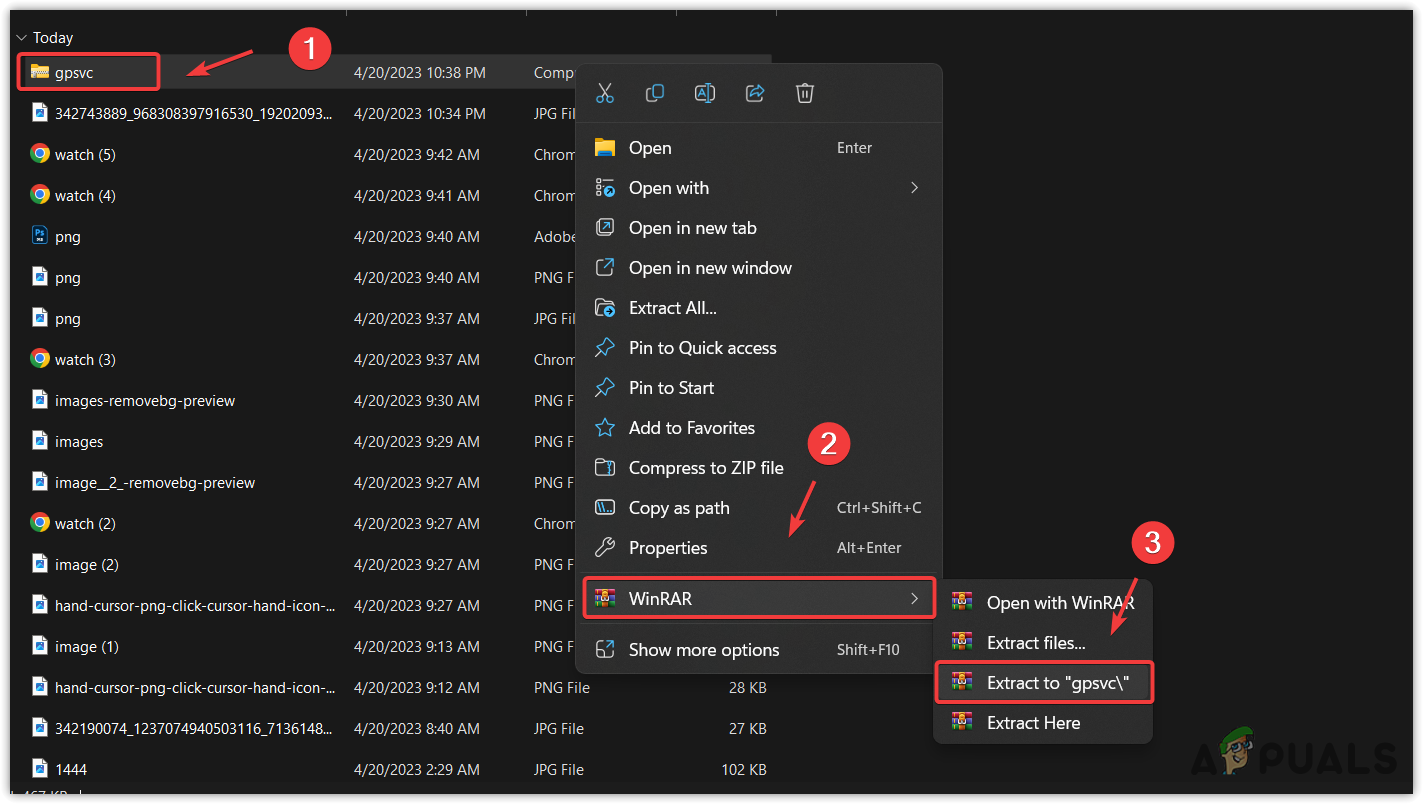Select Pin to Quick access
This screenshot has width=1423, height=804.
tap(702, 348)
